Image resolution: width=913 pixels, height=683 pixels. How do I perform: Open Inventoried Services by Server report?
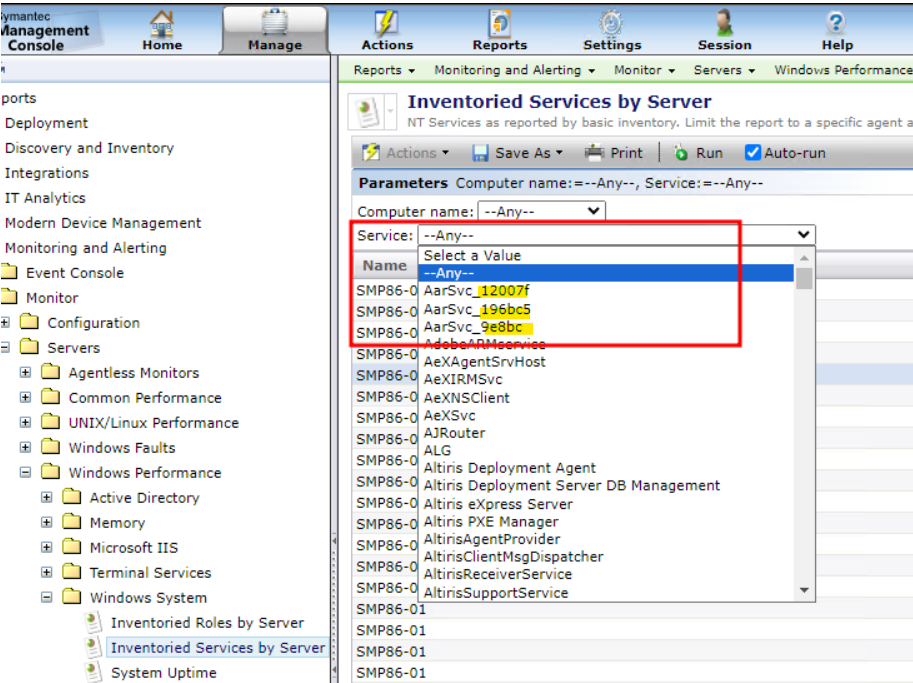point(218,647)
